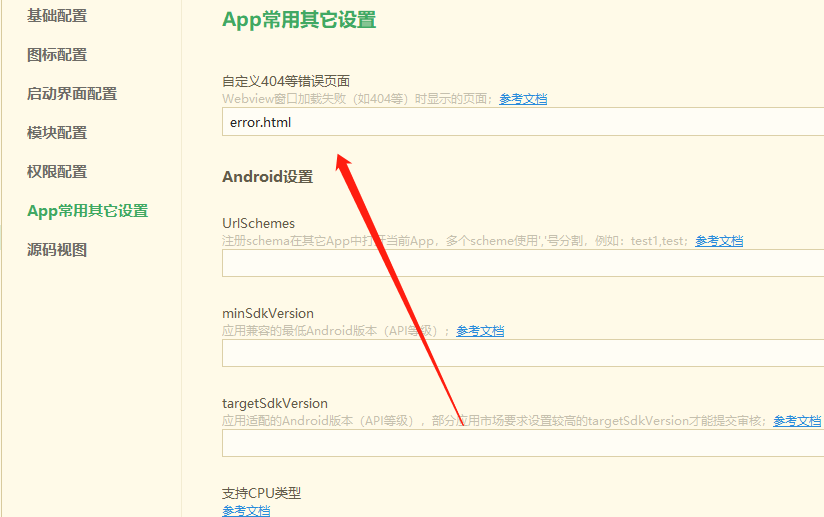Image resolution: width=824 pixels, height=517 pixels.
Task: Click the 自定义404等错误页面 label text
Action: [x=285, y=81]
